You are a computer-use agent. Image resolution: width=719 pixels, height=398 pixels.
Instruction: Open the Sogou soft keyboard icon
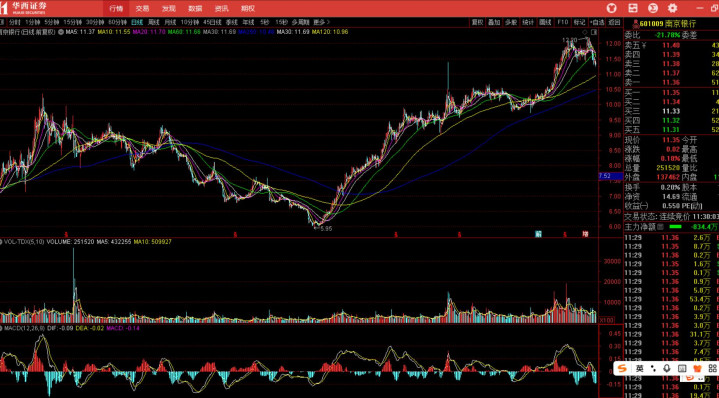(x=682, y=368)
